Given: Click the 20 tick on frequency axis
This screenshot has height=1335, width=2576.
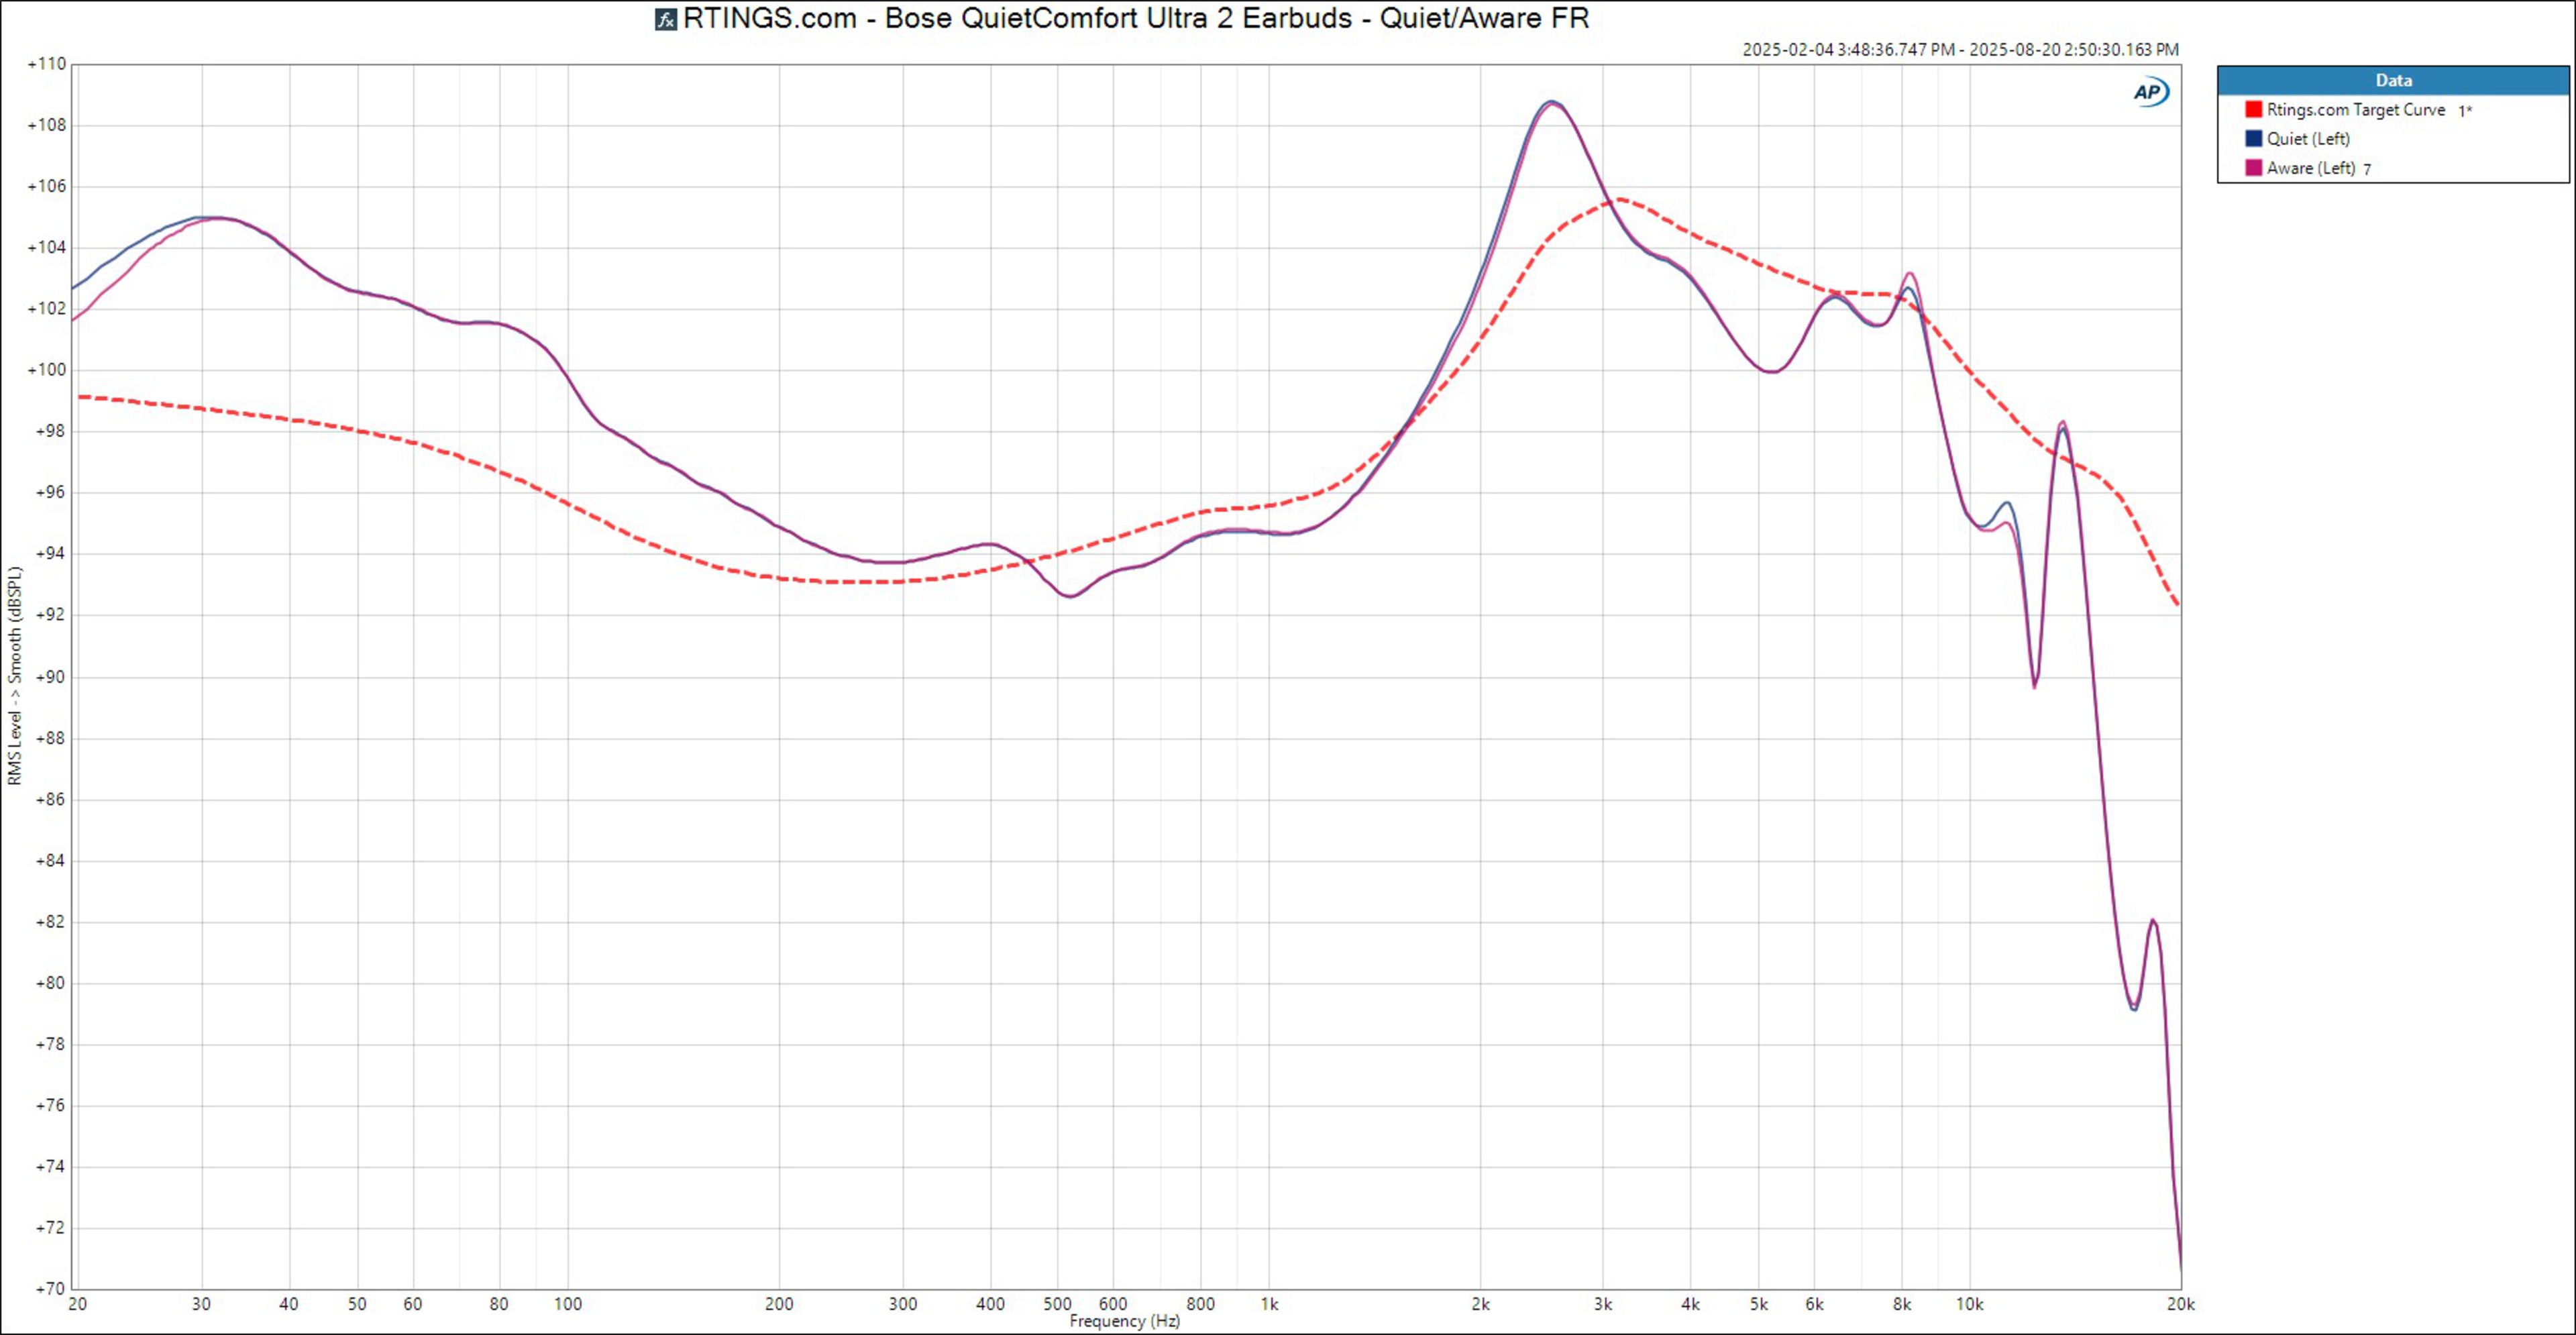Looking at the screenshot, I should pyautogui.click(x=77, y=1304).
